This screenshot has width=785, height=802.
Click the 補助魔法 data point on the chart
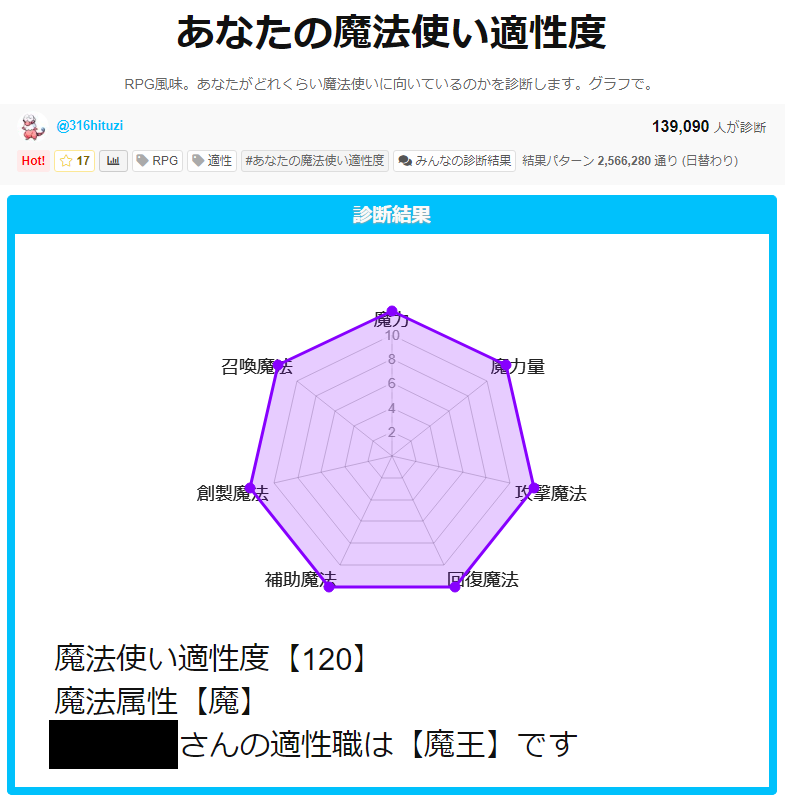[x=329, y=586]
